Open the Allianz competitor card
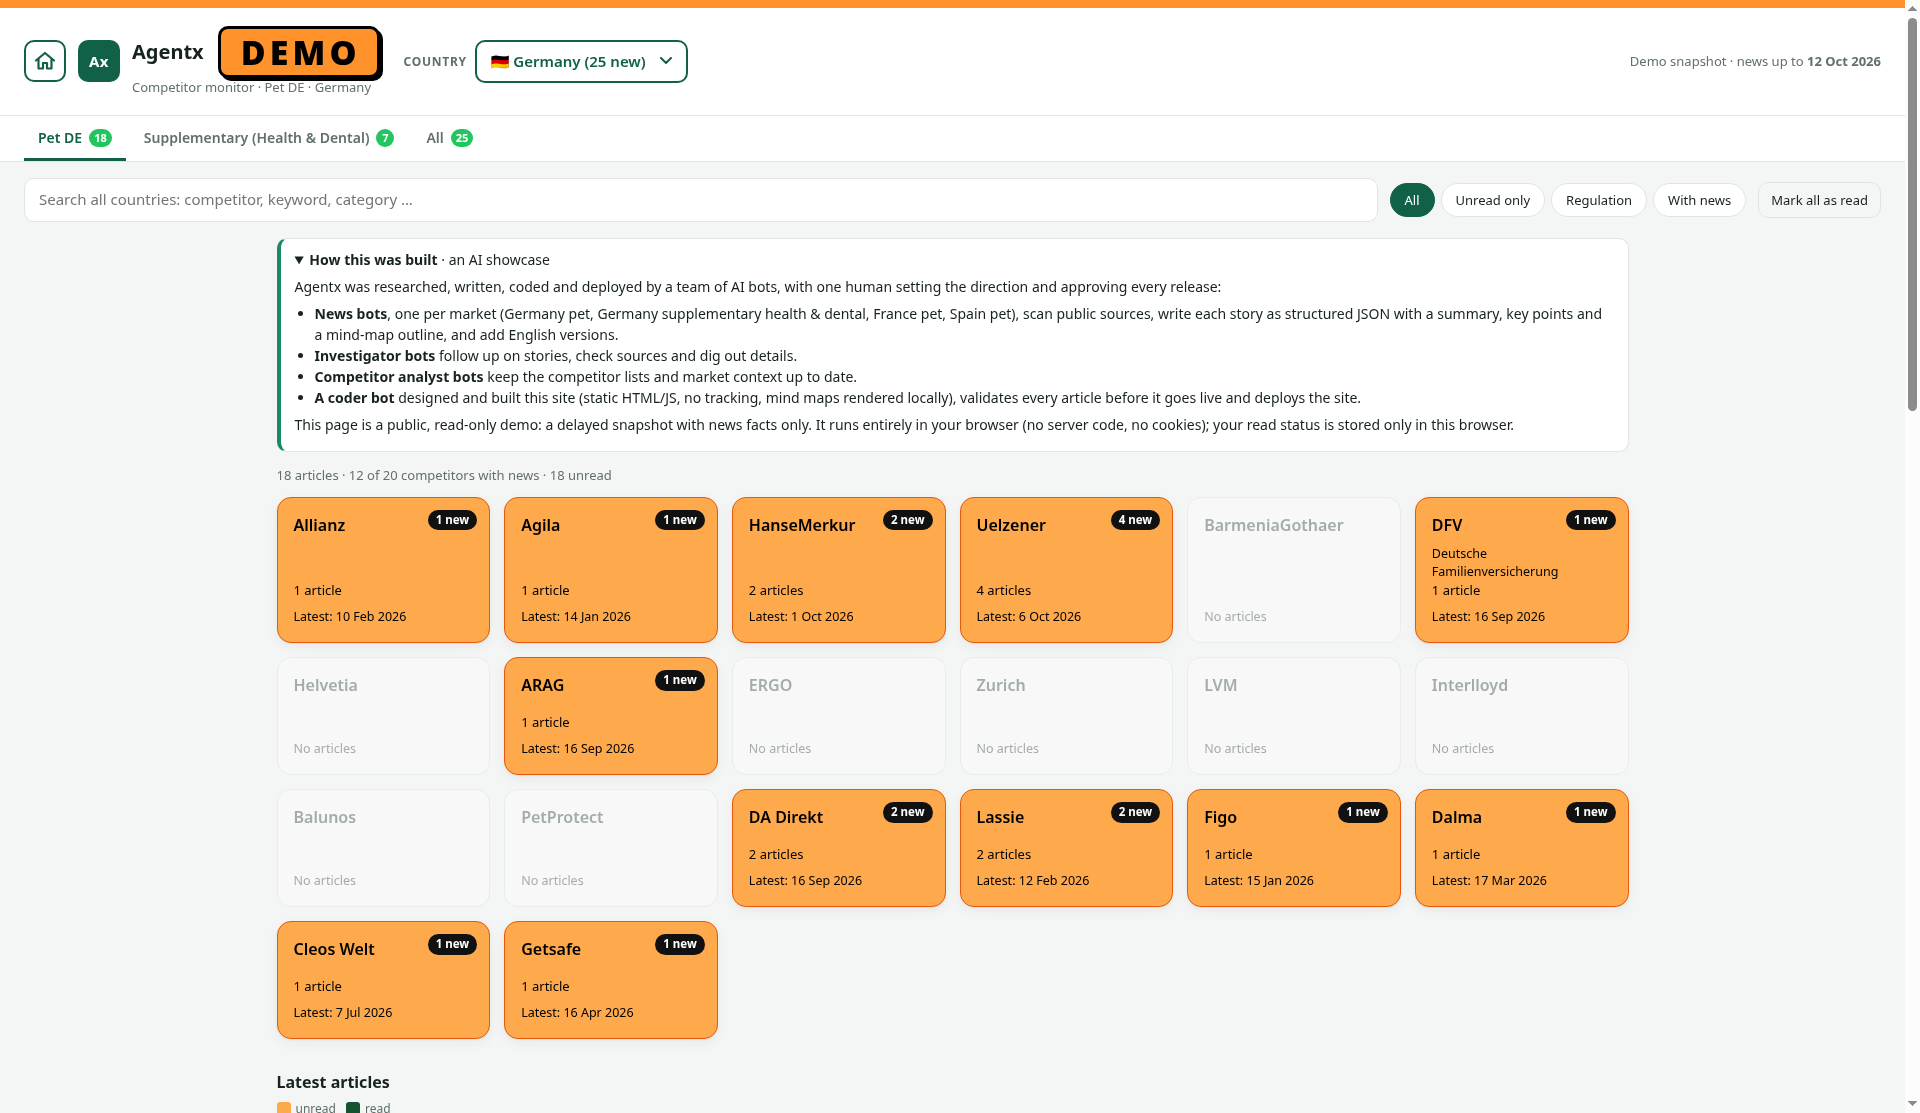Image resolution: width=1920 pixels, height=1113 pixels. point(383,570)
